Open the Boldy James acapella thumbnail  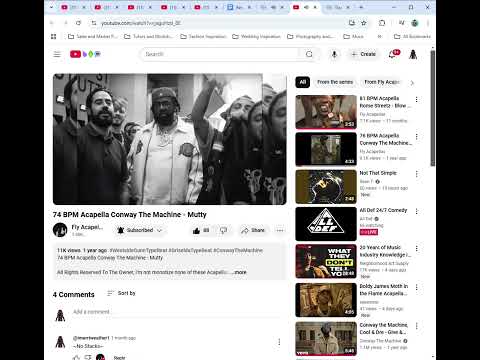click(326, 300)
